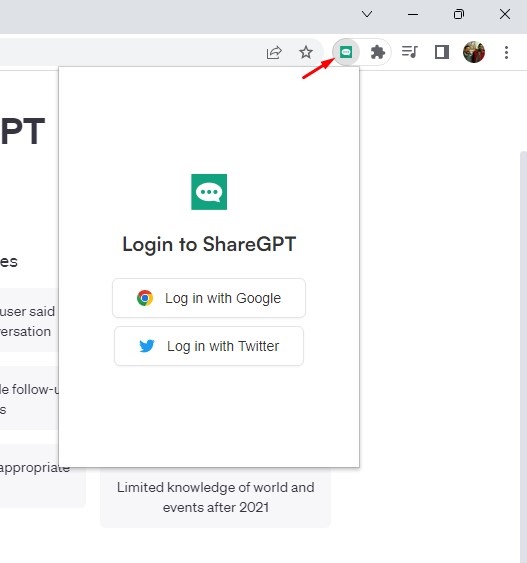Minimize the browser window

tap(413, 14)
